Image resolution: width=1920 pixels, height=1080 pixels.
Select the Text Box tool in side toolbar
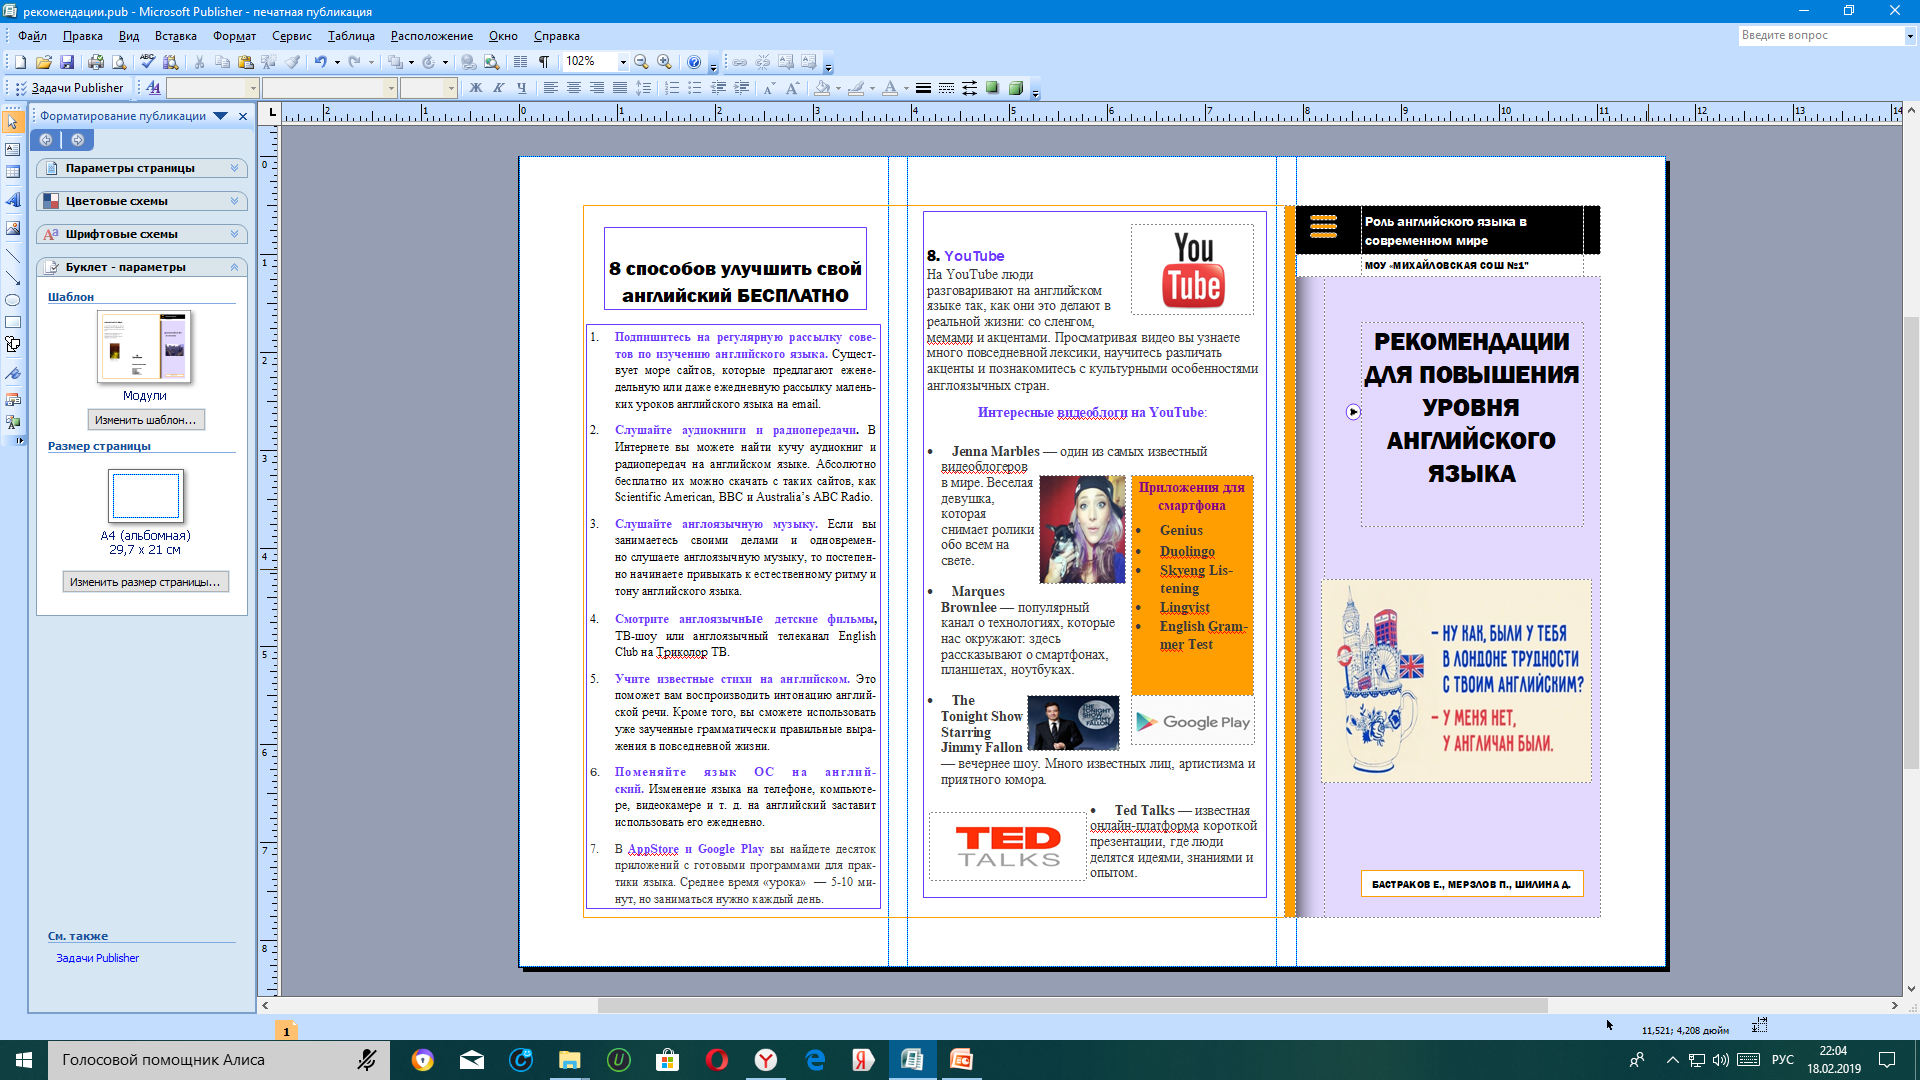coord(13,149)
